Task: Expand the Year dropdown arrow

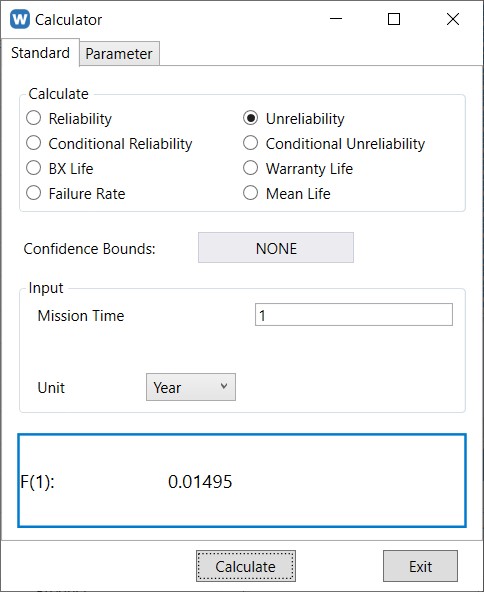Action: (x=224, y=386)
